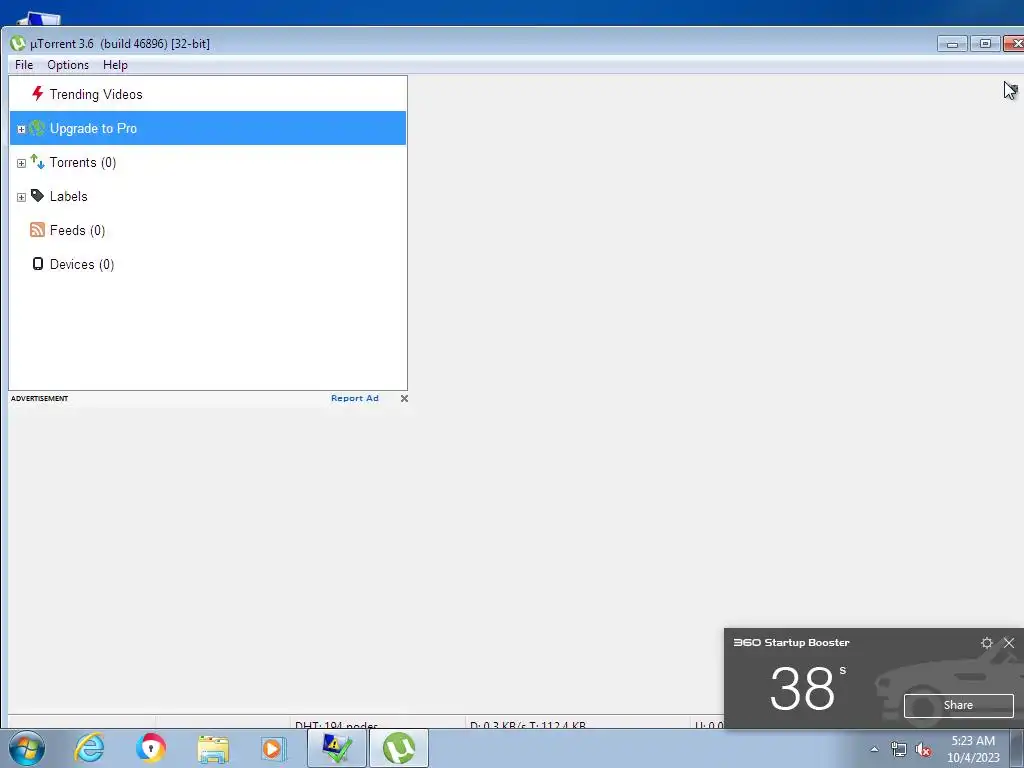Open the colorful browser taskbar icon
1024x768 pixels.
coord(151,748)
